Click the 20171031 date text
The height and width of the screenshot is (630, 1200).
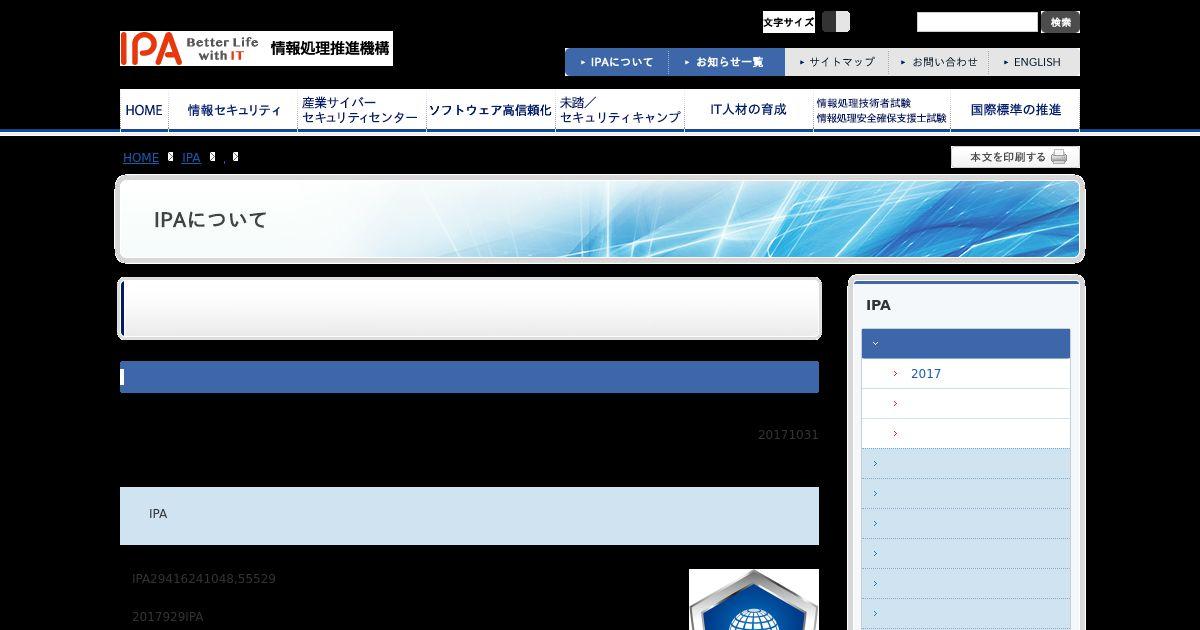click(788, 435)
